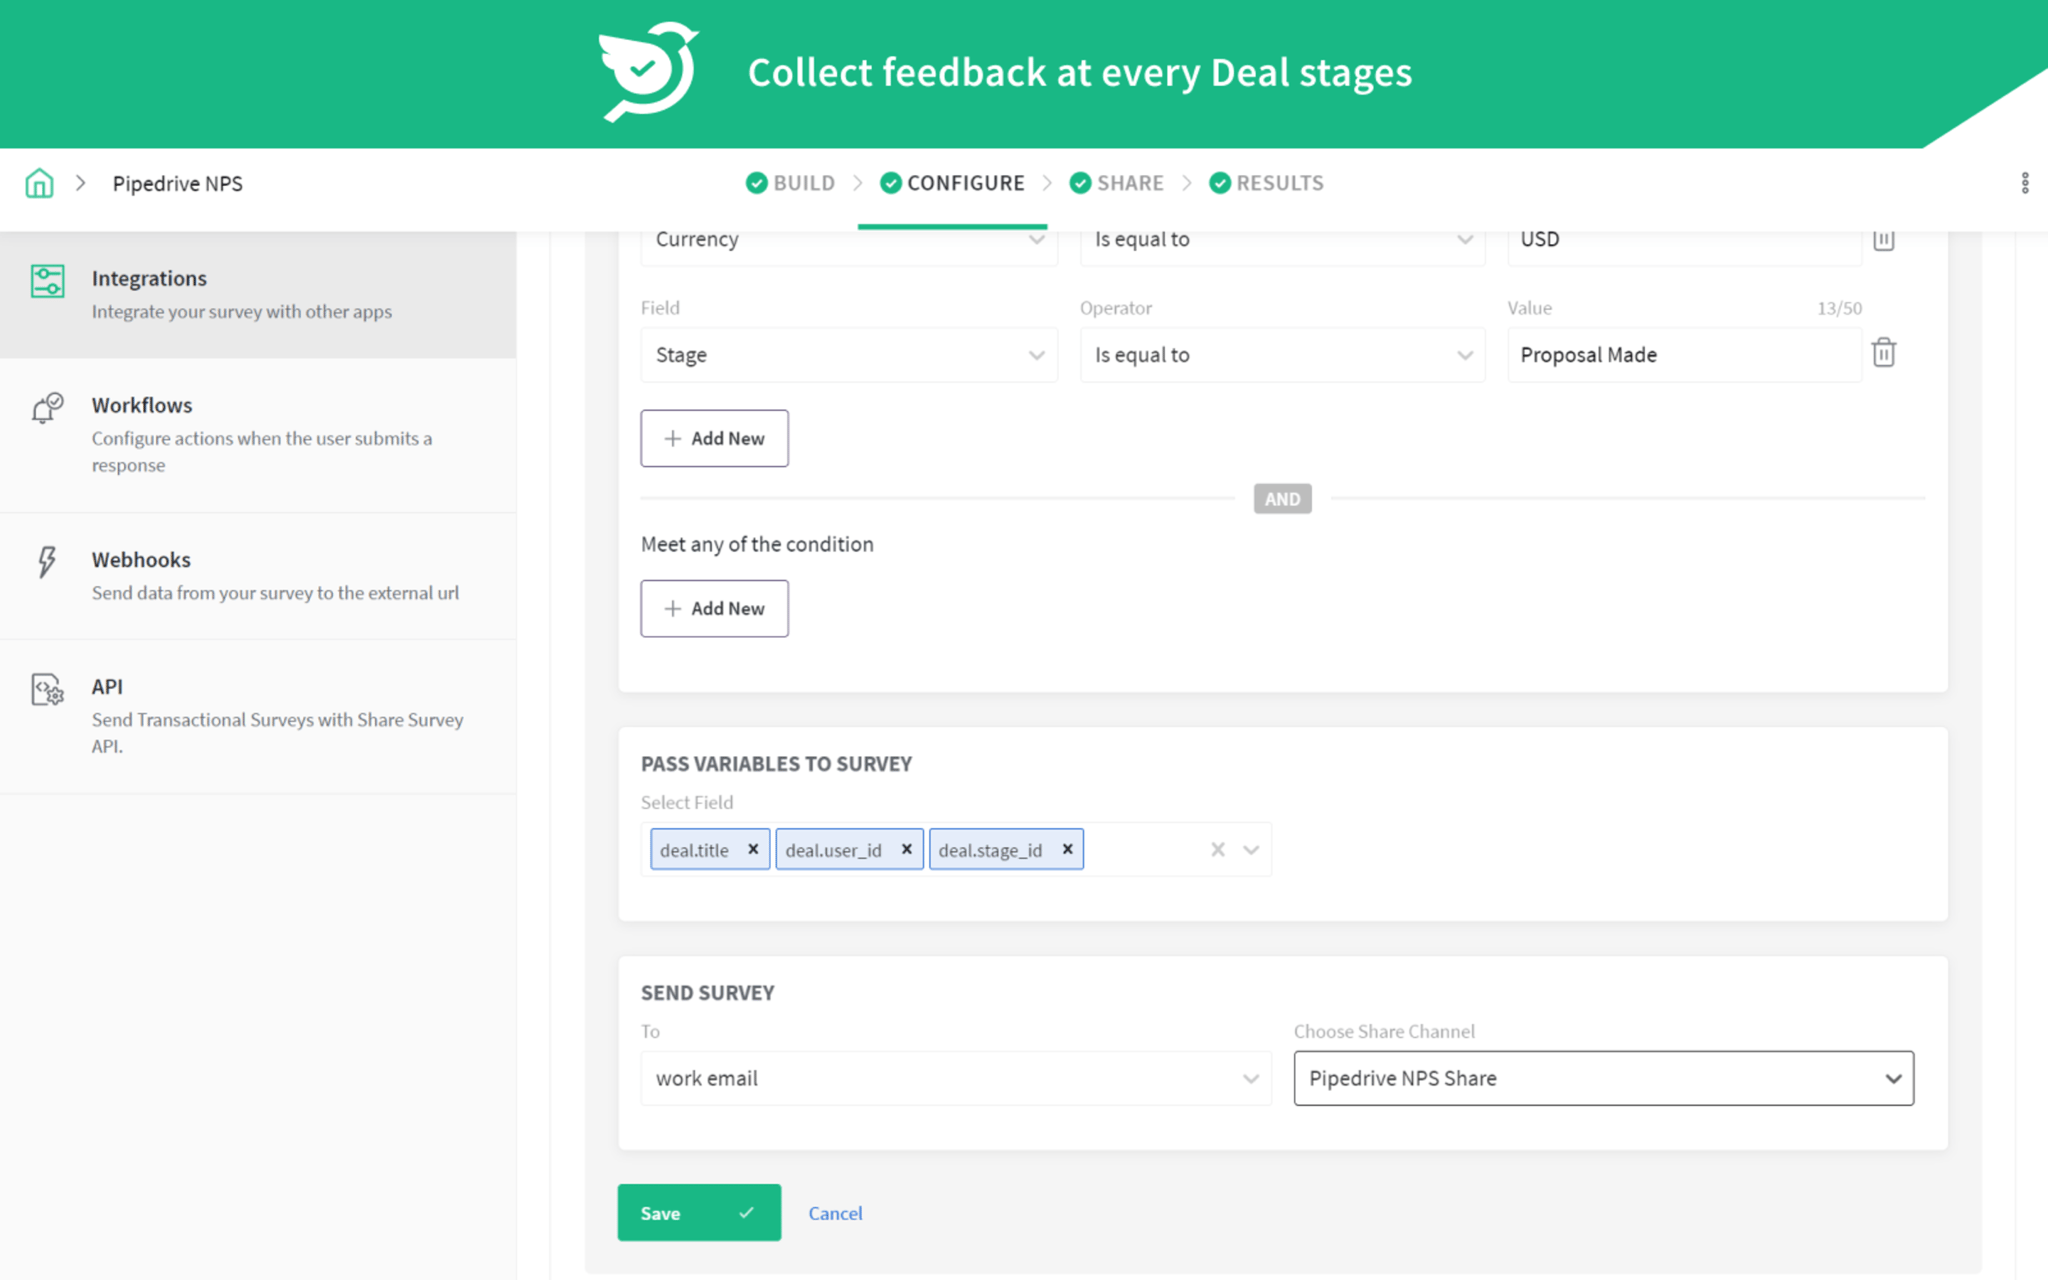Image resolution: width=2048 pixels, height=1280 pixels.
Task: Delete the Stage condition with trash icon
Action: [x=1884, y=353]
